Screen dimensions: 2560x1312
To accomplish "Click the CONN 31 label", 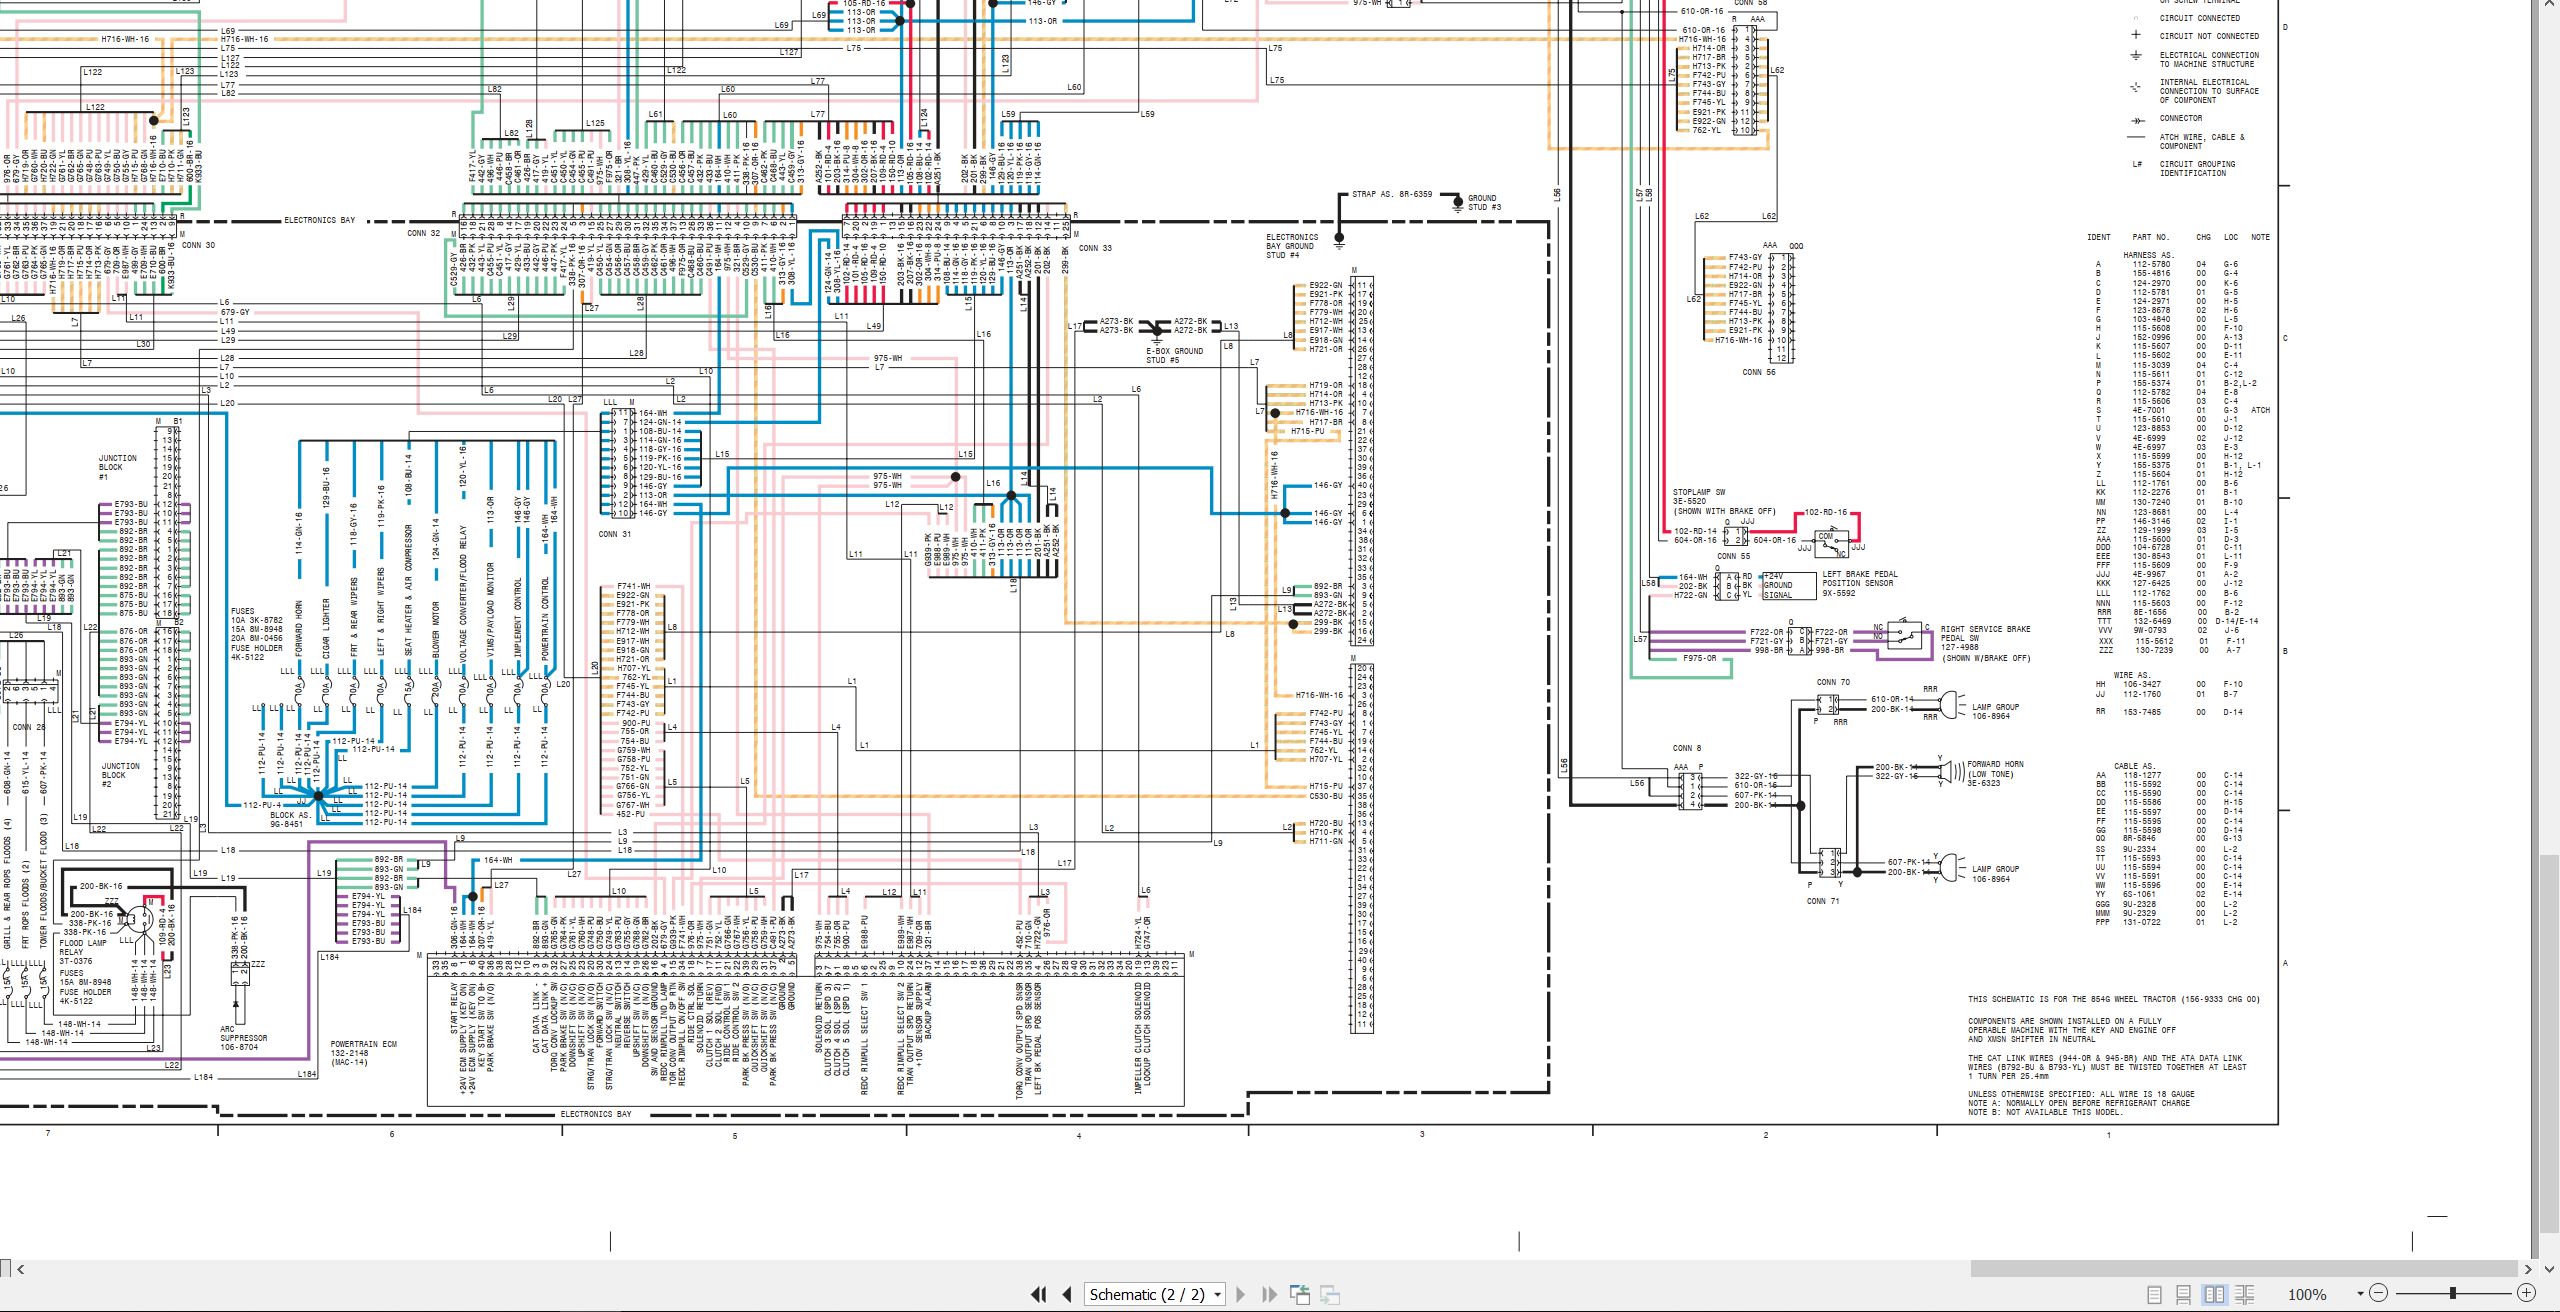I will [x=615, y=534].
